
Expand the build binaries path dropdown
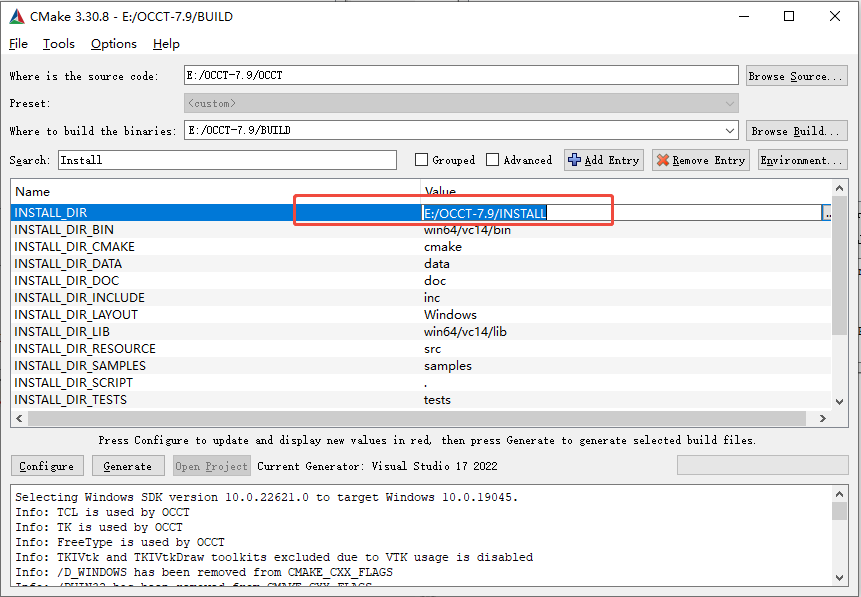730,131
